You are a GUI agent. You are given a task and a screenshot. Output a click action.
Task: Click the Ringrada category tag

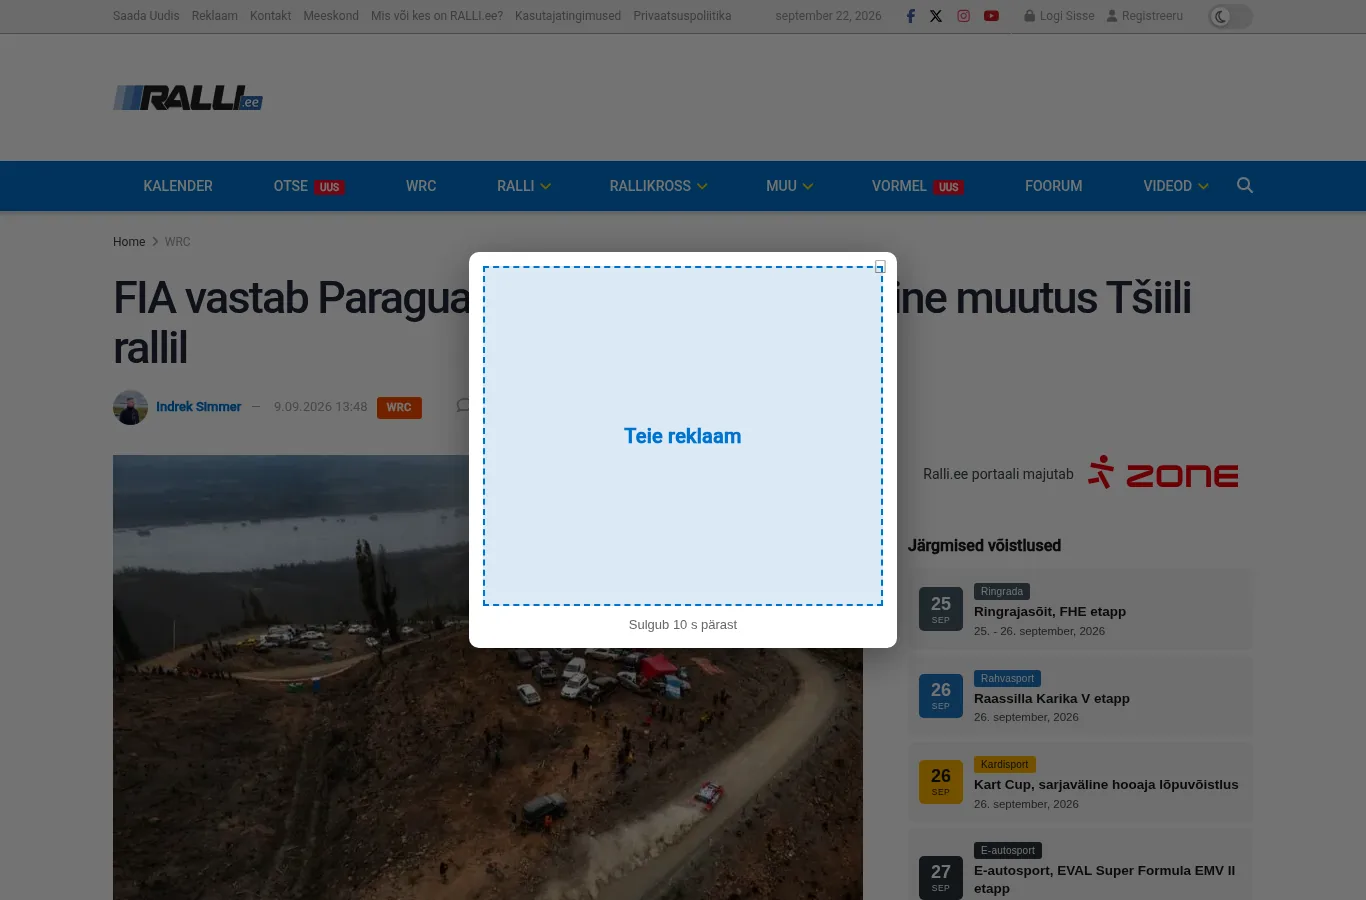coord(1002,592)
